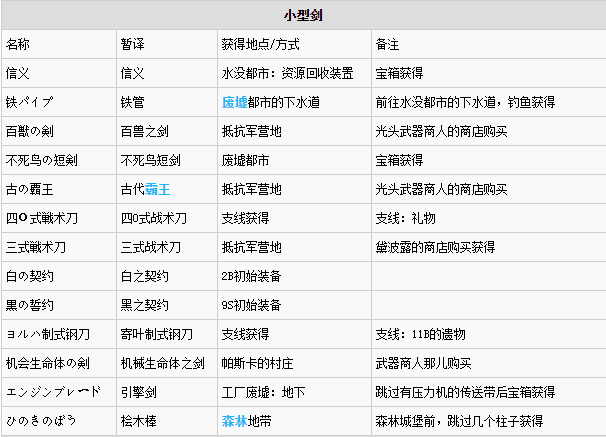Viewport: 606px width, 437px height.
Task: Open the 森林 link in the 桧木棒 row
Action: point(235,421)
